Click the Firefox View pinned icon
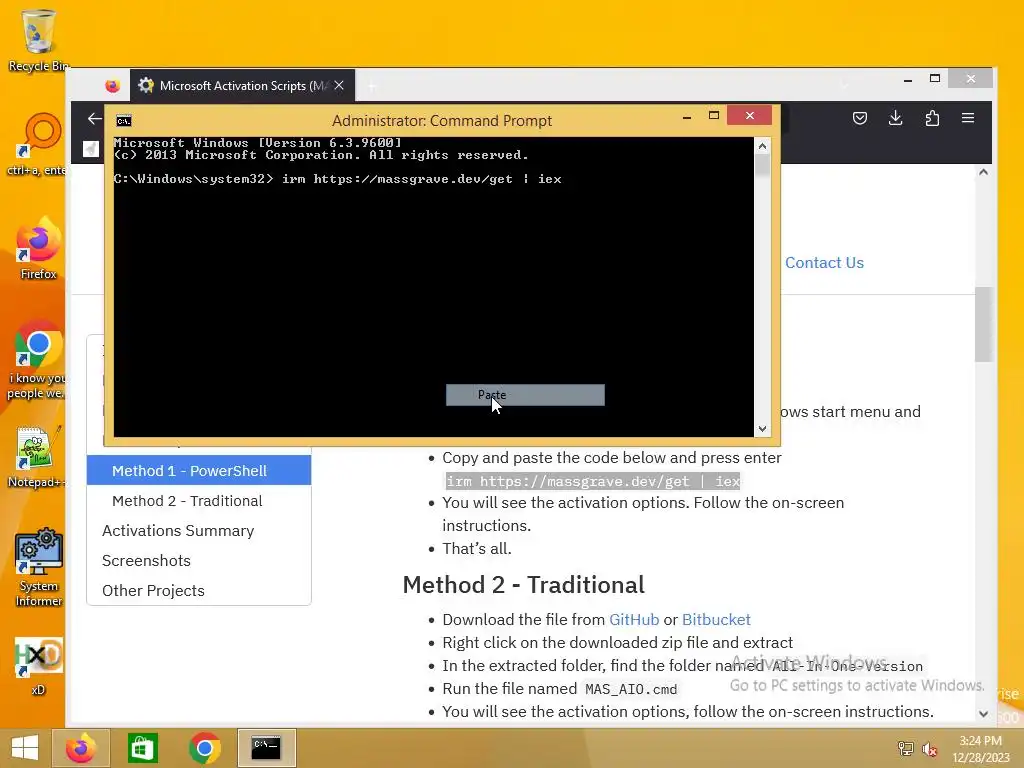The width and height of the screenshot is (1024, 768). click(x=112, y=86)
